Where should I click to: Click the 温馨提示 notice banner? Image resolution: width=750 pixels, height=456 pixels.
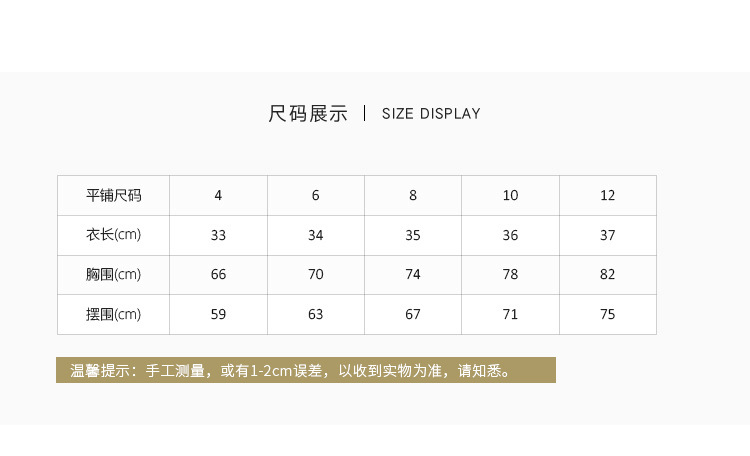[305, 371]
